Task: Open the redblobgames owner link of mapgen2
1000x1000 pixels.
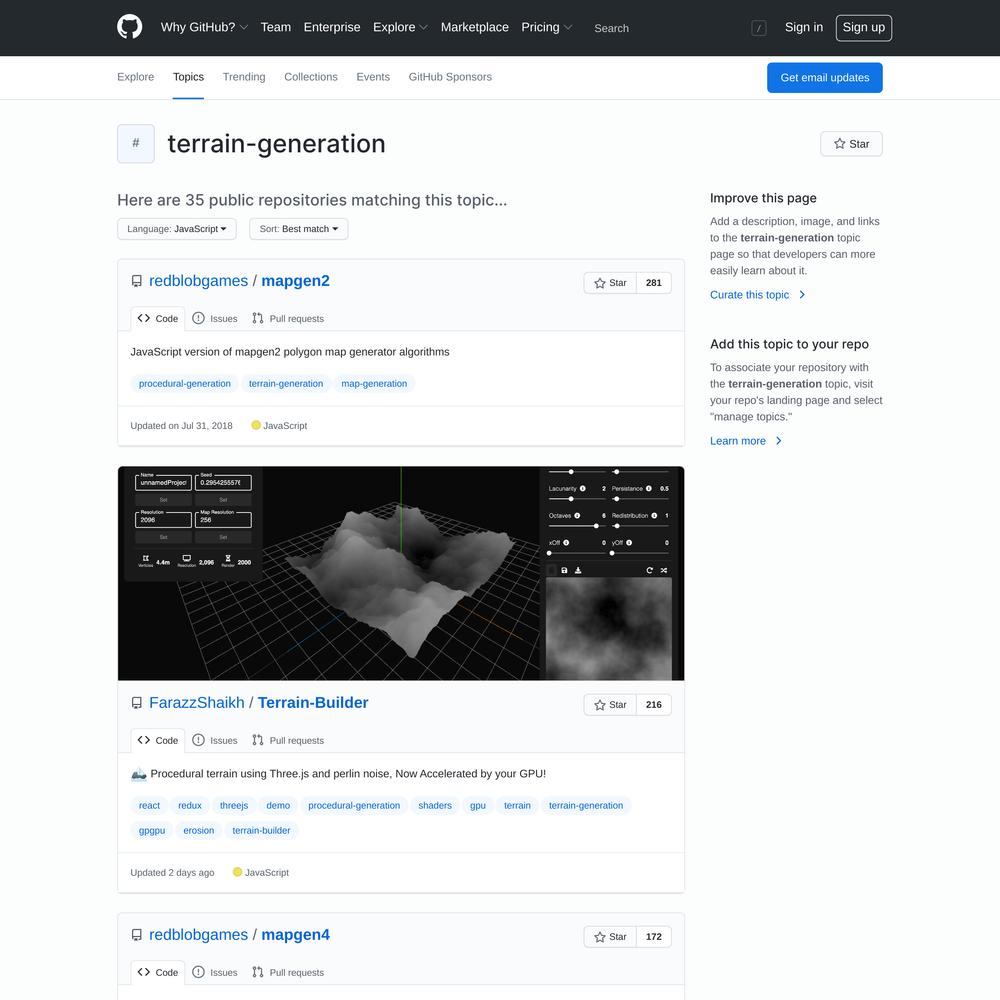Action: [x=198, y=281]
